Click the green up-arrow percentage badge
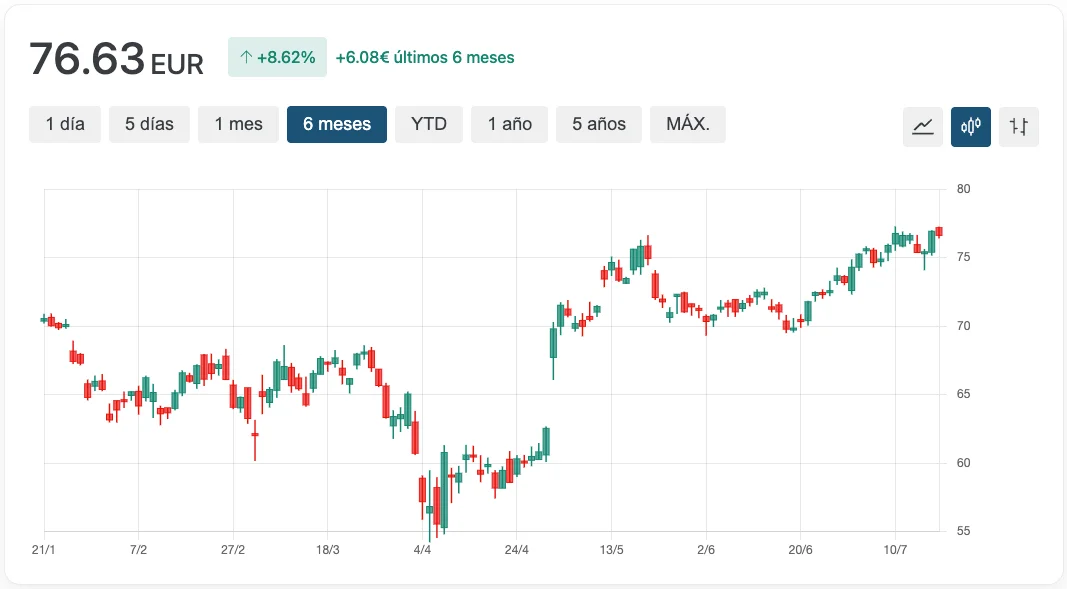The height and width of the screenshot is (589, 1067). (277, 58)
